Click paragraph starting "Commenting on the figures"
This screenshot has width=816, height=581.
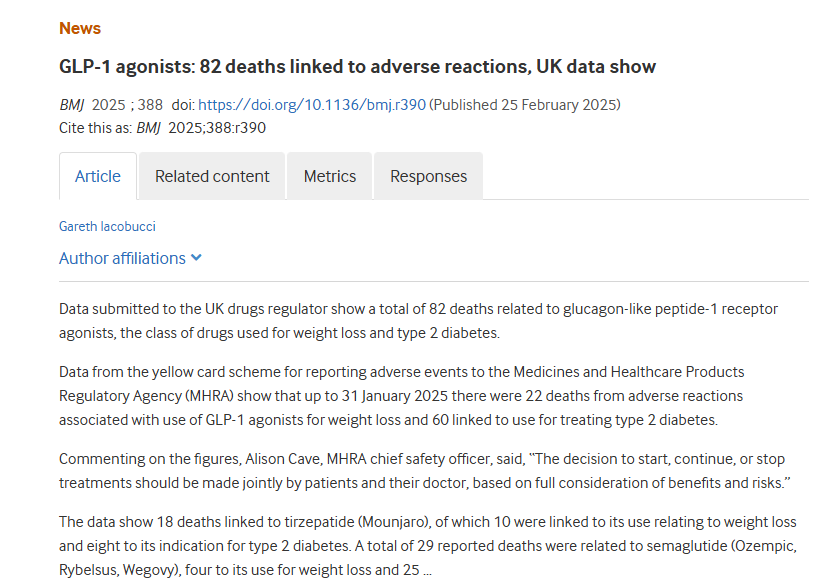425,470
